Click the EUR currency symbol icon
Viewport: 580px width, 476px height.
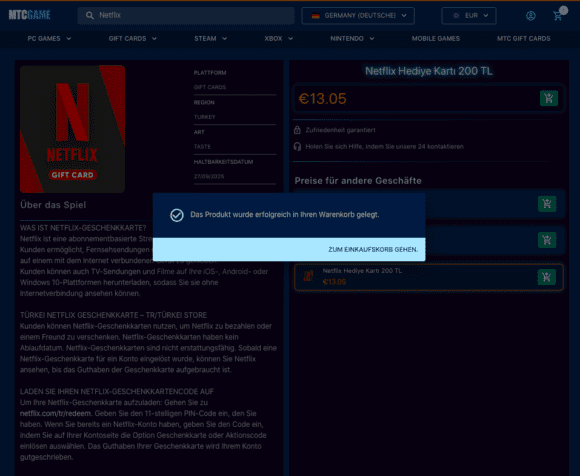(x=456, y=16)
